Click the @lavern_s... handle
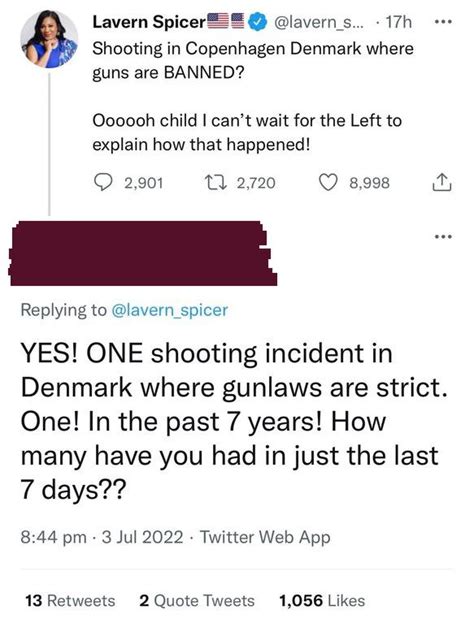 pyautogui.click(x=318, y=22)
